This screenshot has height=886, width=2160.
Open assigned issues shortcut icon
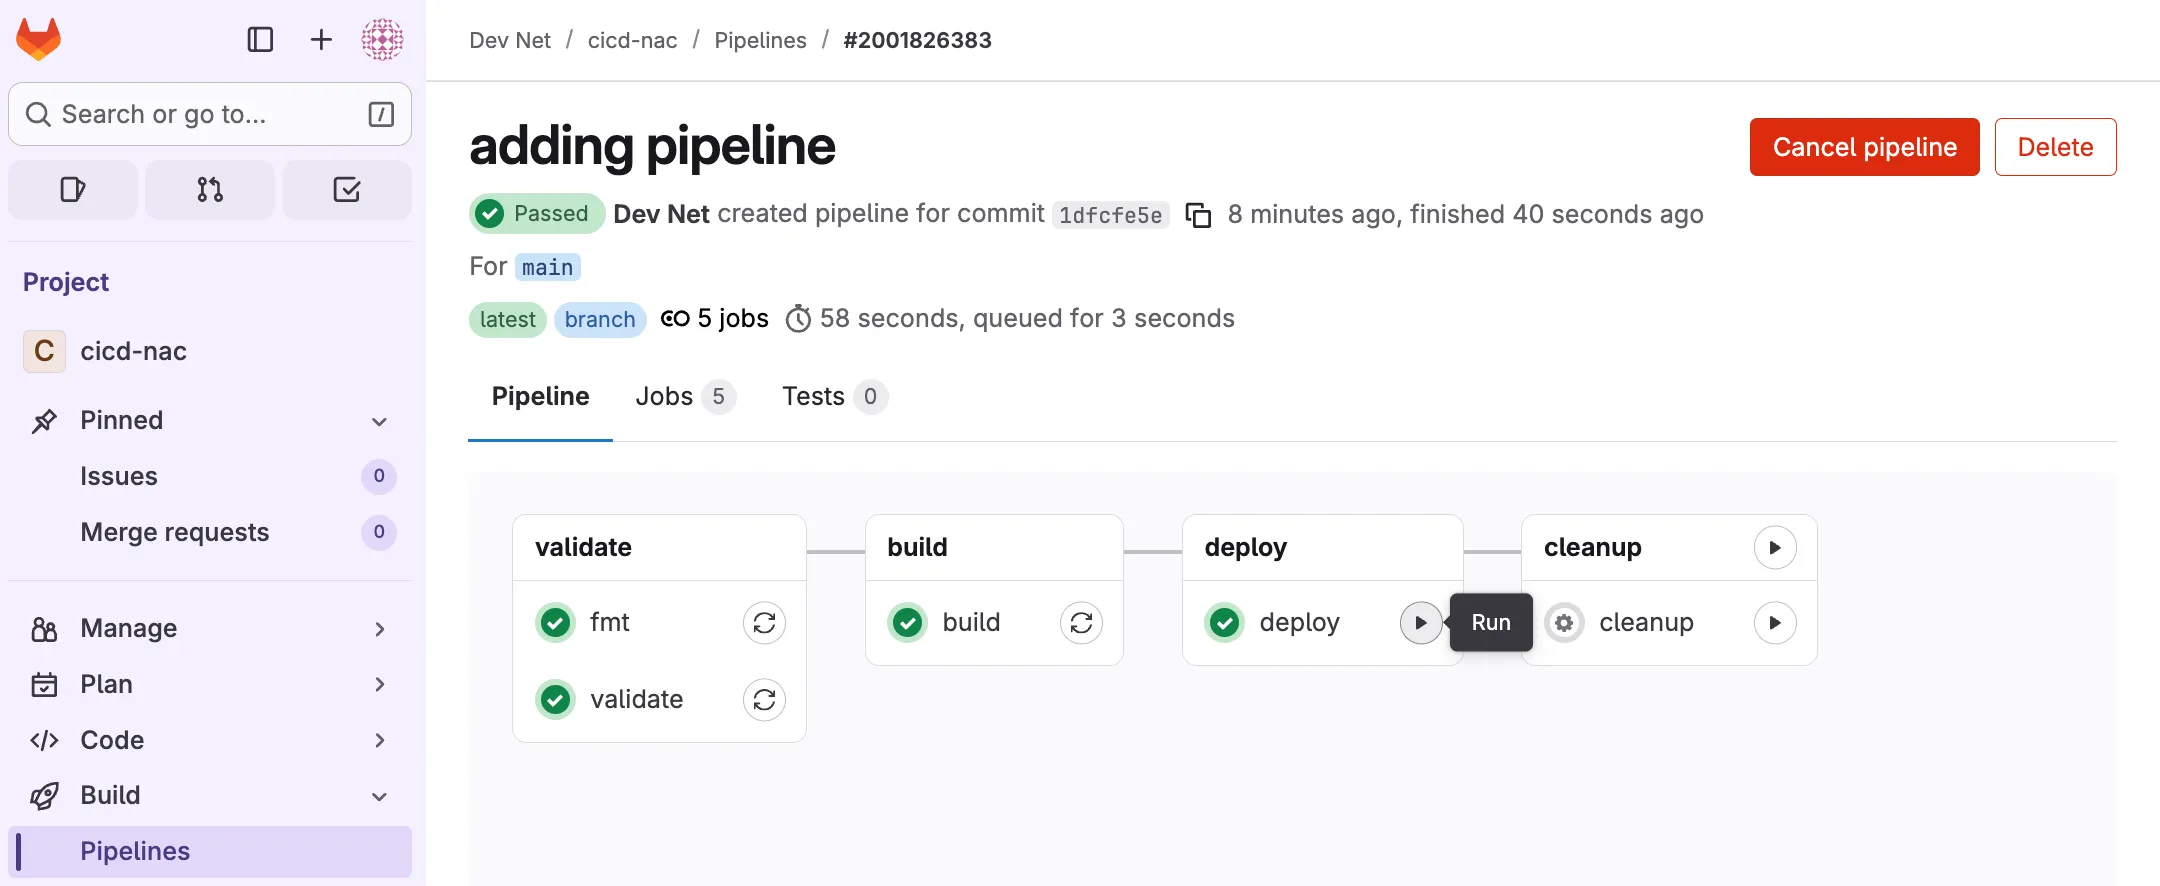(x=73, y=190)
